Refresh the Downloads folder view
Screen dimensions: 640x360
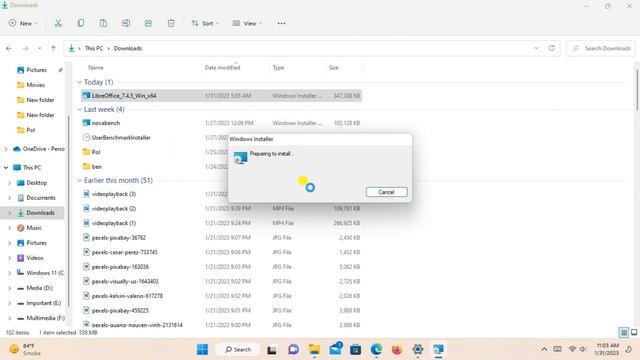click(x=551, y=48)
